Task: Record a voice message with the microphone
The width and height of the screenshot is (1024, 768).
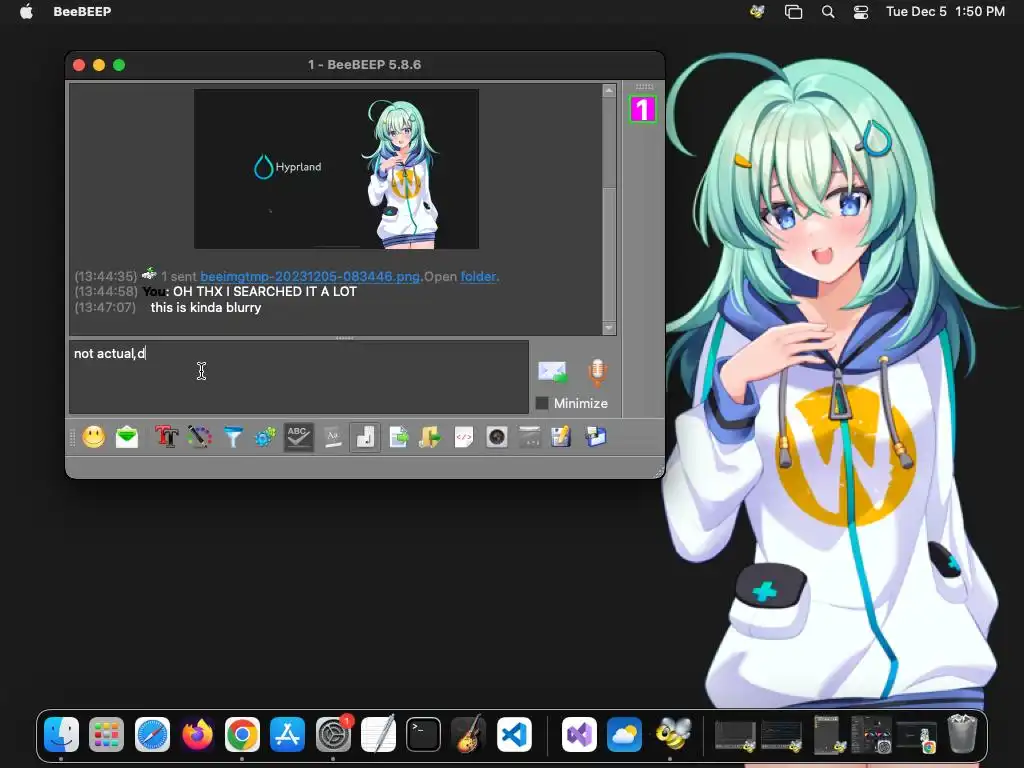Action: point(597,372)
